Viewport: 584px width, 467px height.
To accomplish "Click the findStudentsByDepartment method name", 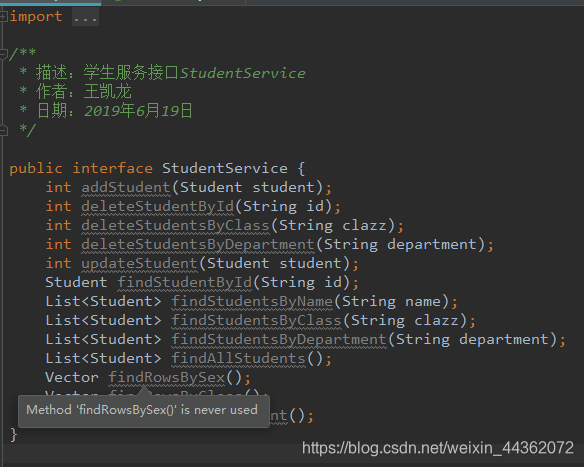I will click(x=279, y=340).
